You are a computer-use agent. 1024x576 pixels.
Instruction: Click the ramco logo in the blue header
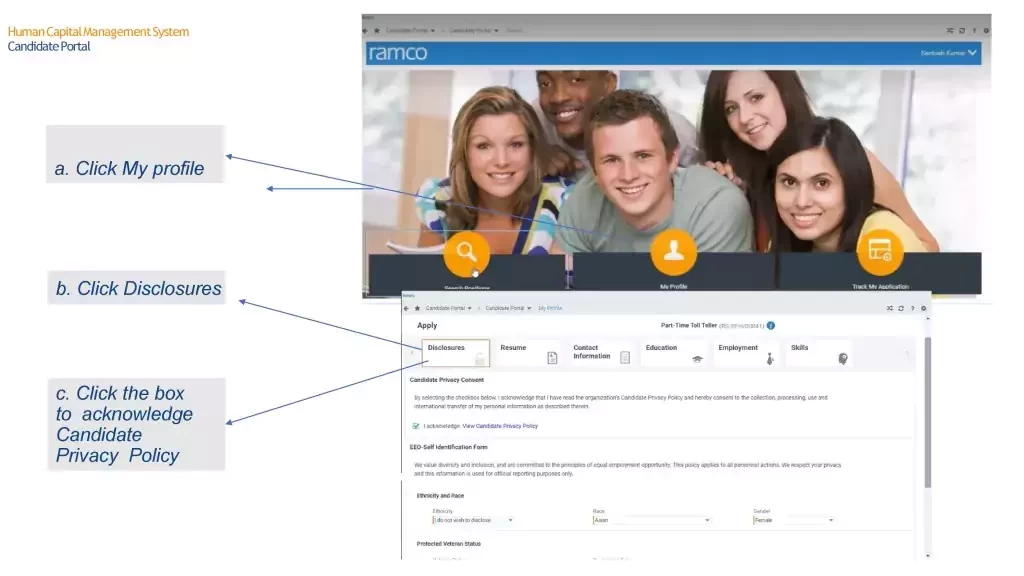[x=398, y=53]
